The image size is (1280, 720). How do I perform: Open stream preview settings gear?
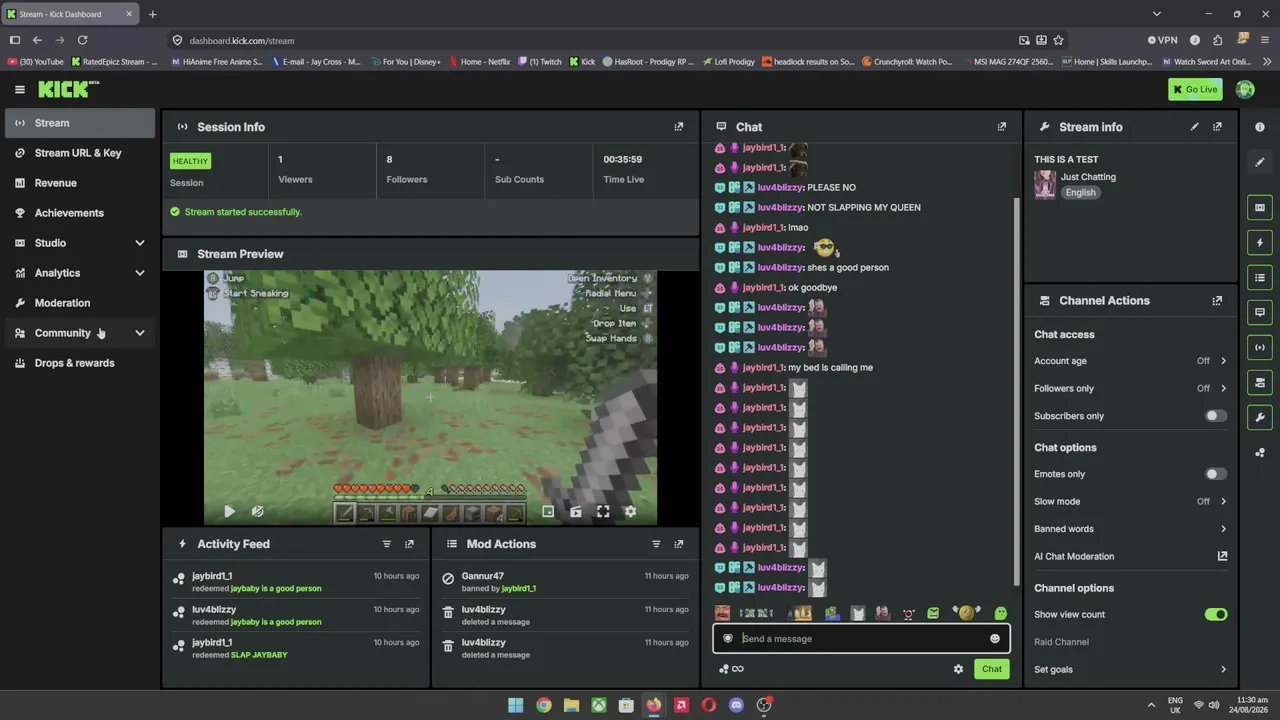tap(630, 512)
